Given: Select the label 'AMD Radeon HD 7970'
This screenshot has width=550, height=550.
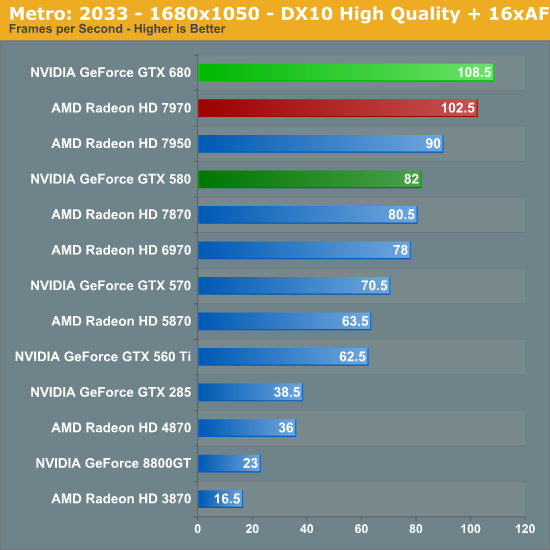Looking at the screenshot, I should click(x=121, y=108).
